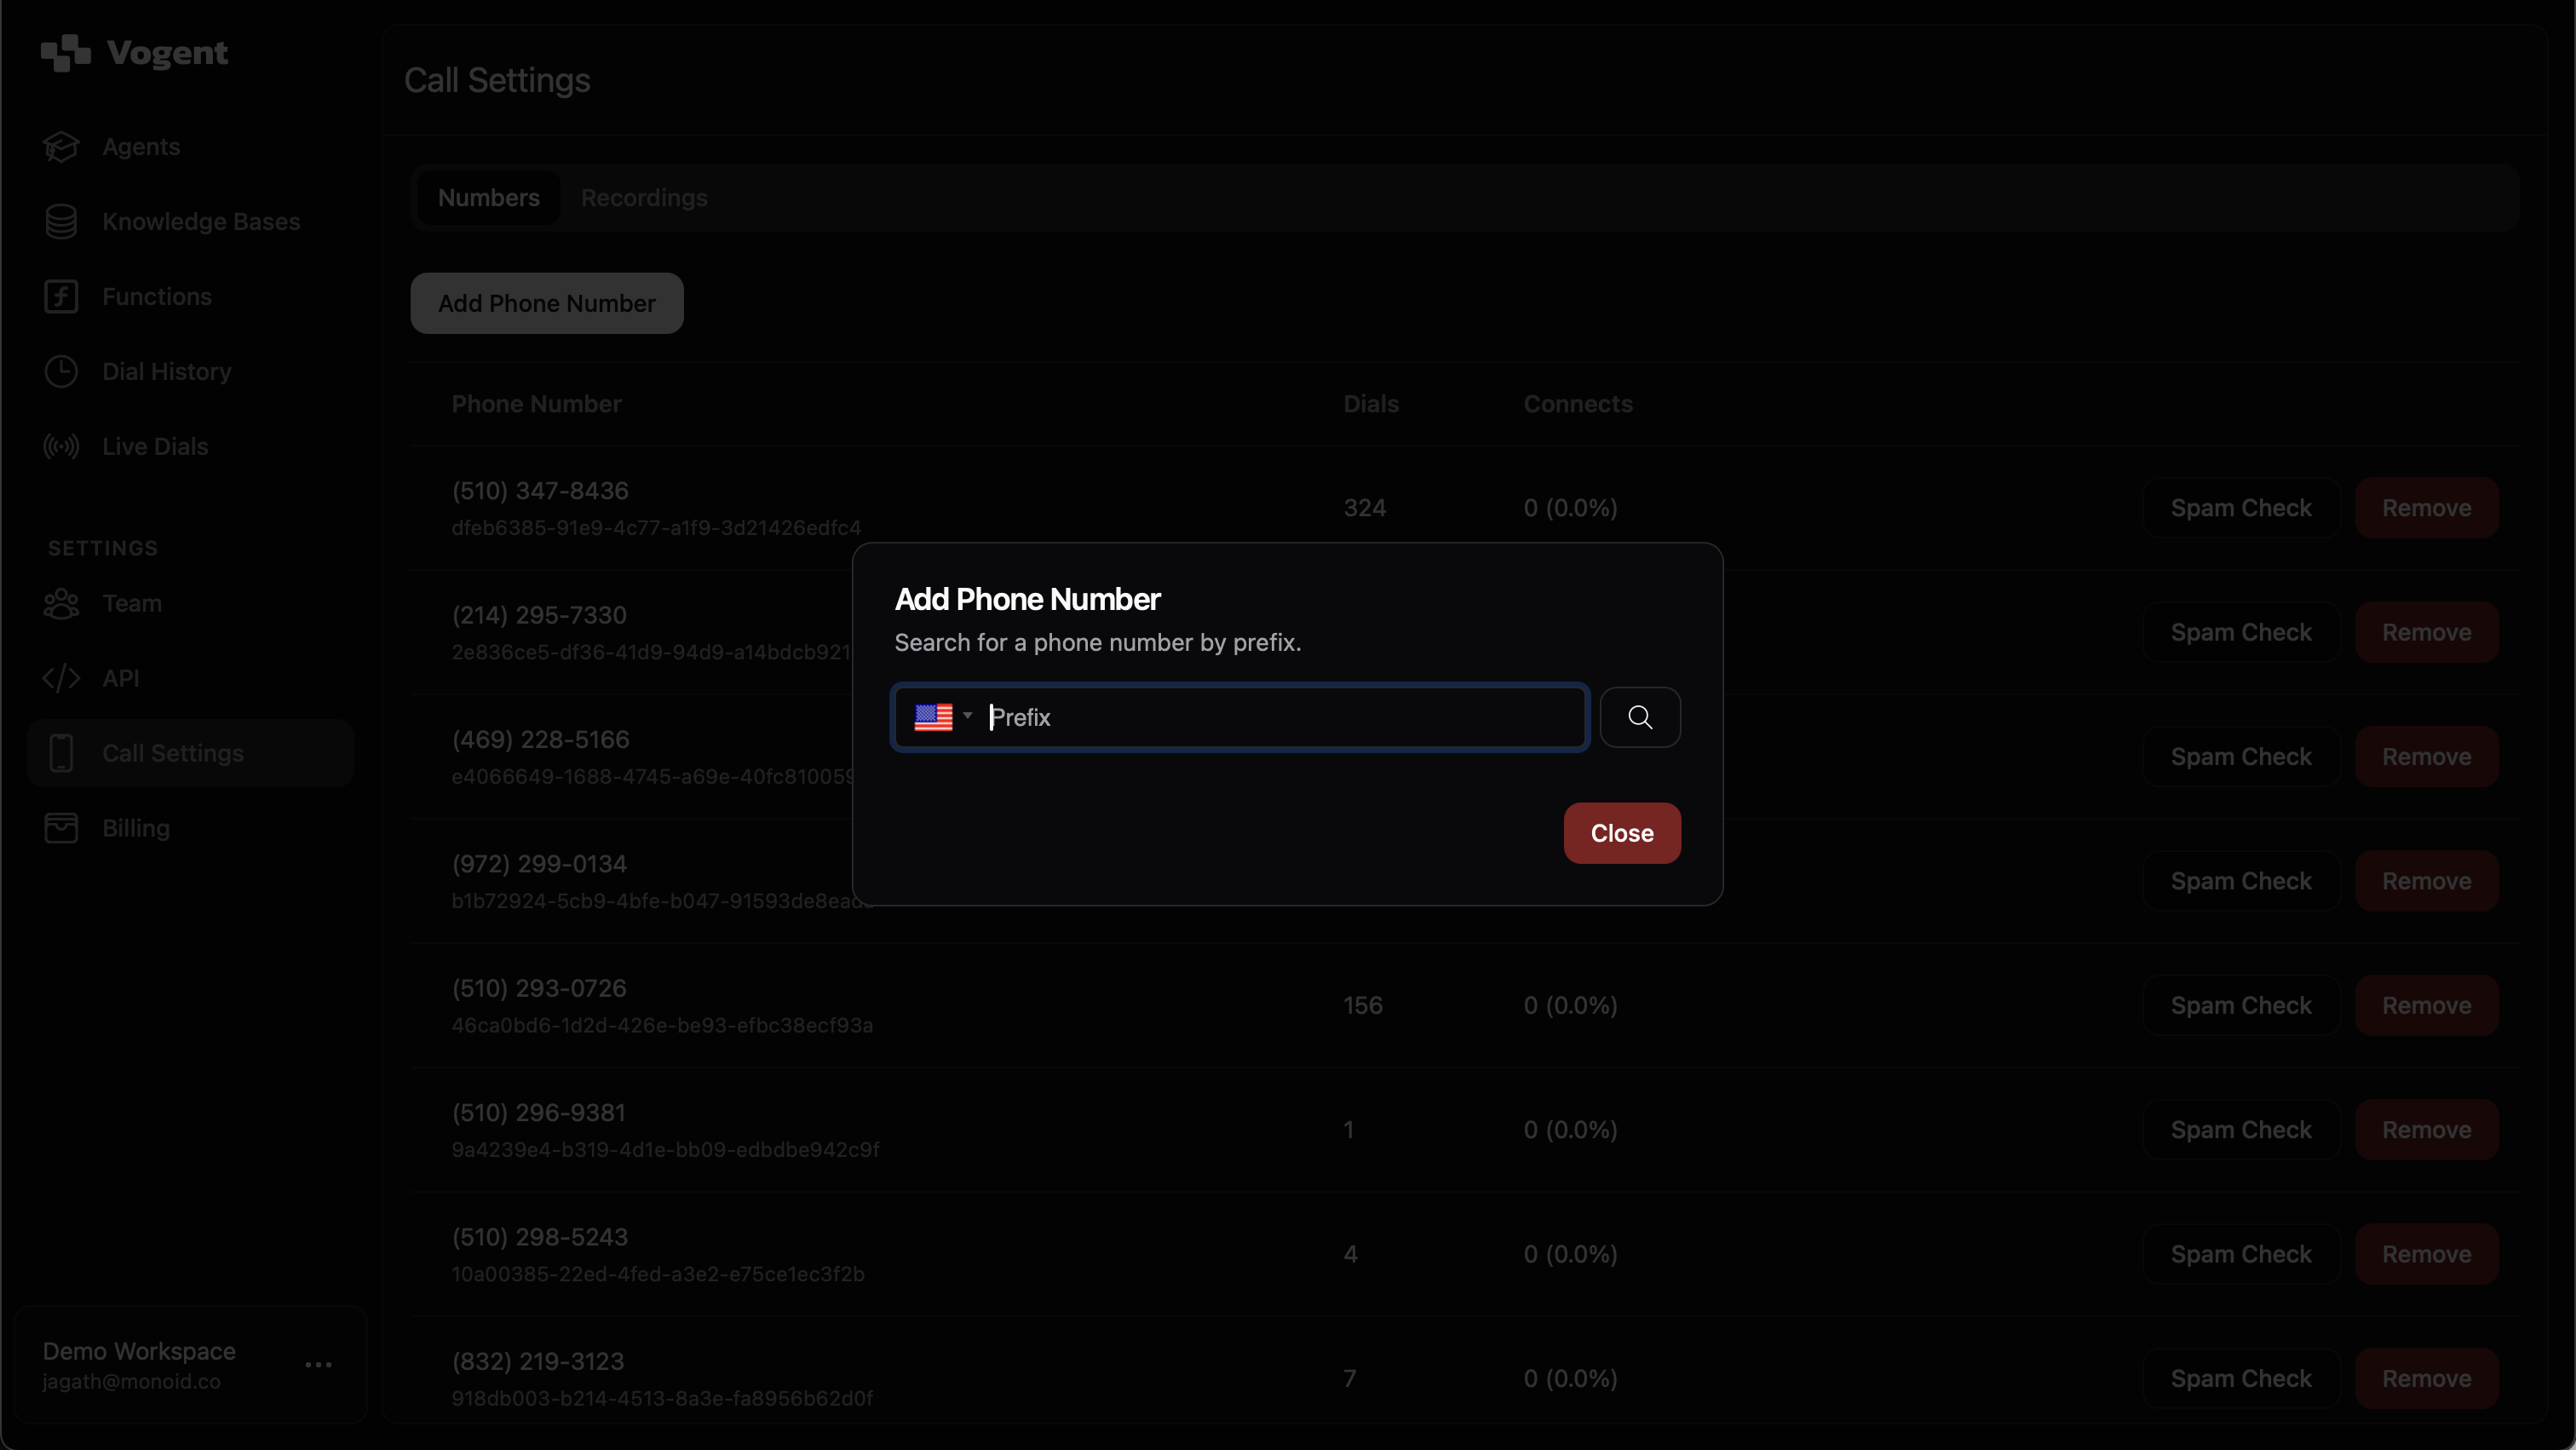This screenshot has width=2576, height=1450.
Task: Click the Live Dials broadcast icon
Action: tap(61, 447)
